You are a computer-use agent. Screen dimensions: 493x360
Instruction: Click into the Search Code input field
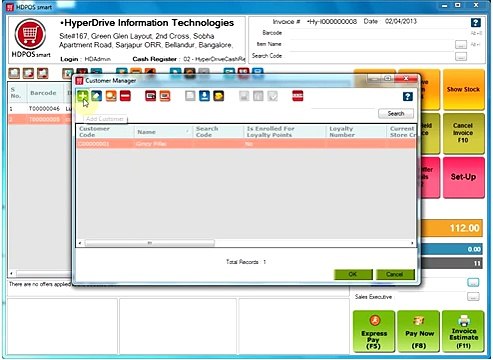tap(371, 56)
